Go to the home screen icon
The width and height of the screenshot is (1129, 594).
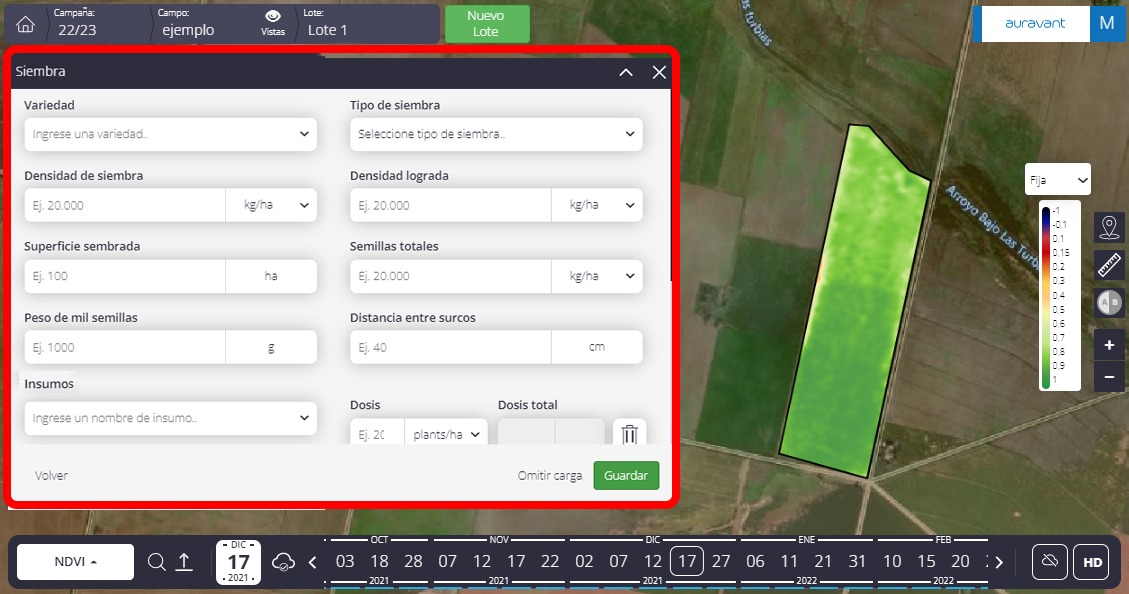[x=25, y=24]
